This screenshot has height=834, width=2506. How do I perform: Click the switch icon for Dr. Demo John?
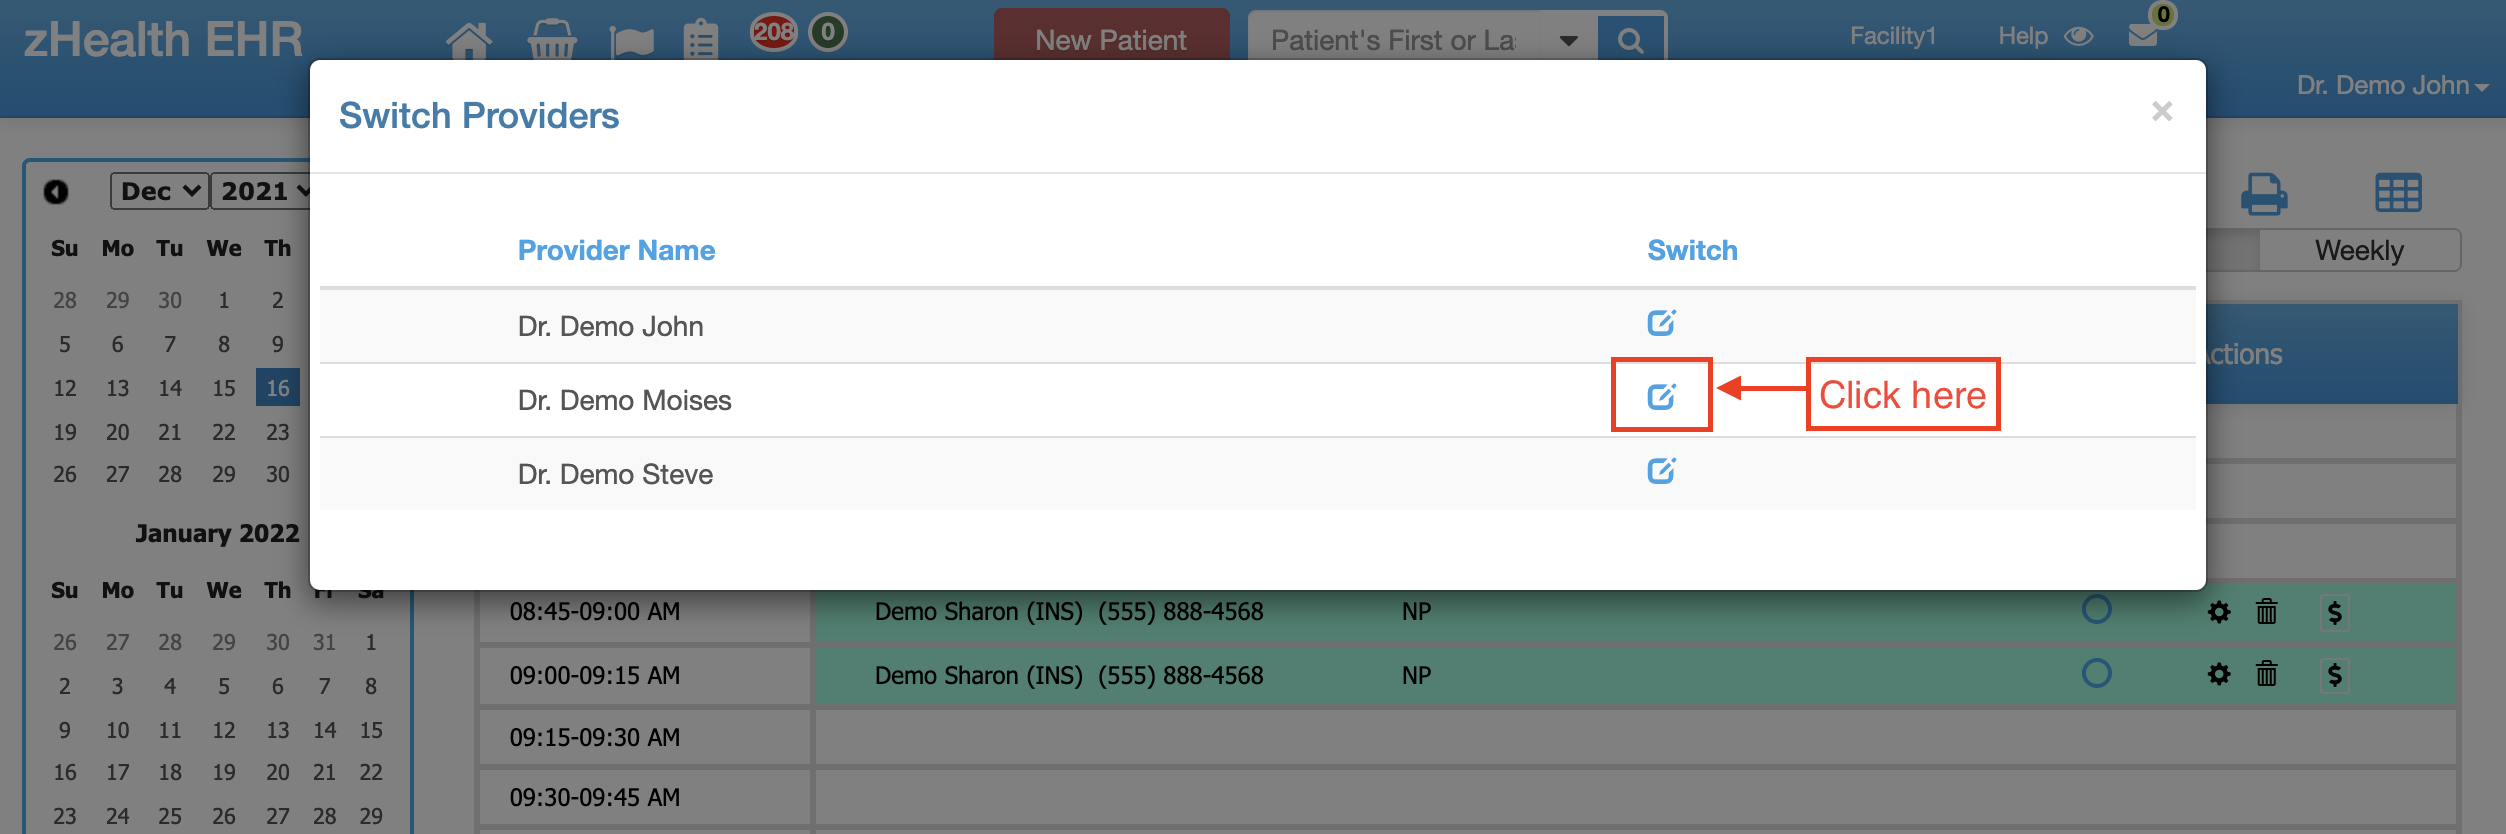pos(1661,322)
